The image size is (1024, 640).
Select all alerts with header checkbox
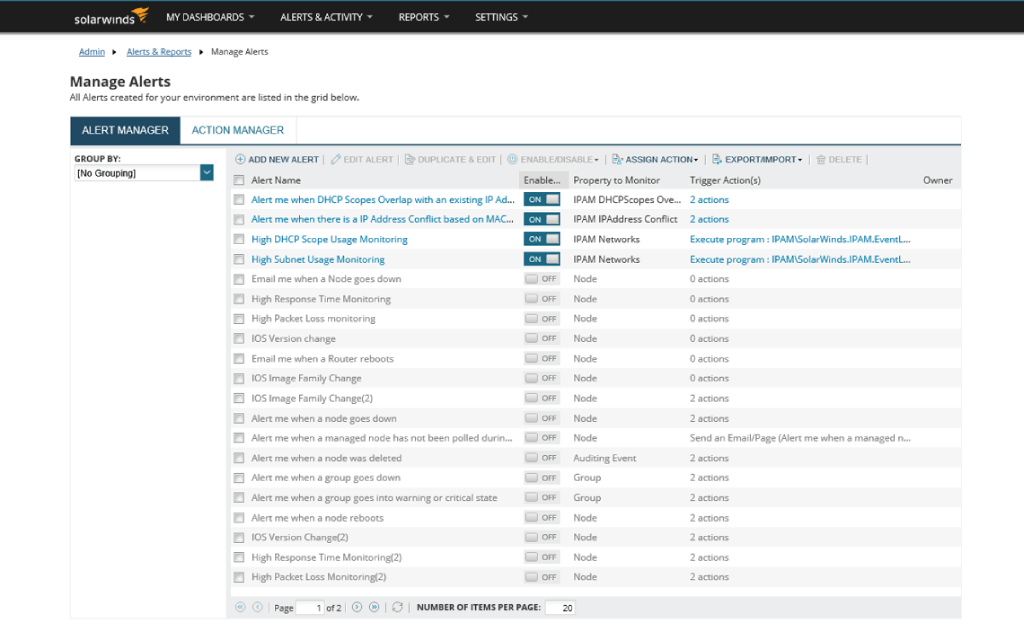tap(239, 180)
